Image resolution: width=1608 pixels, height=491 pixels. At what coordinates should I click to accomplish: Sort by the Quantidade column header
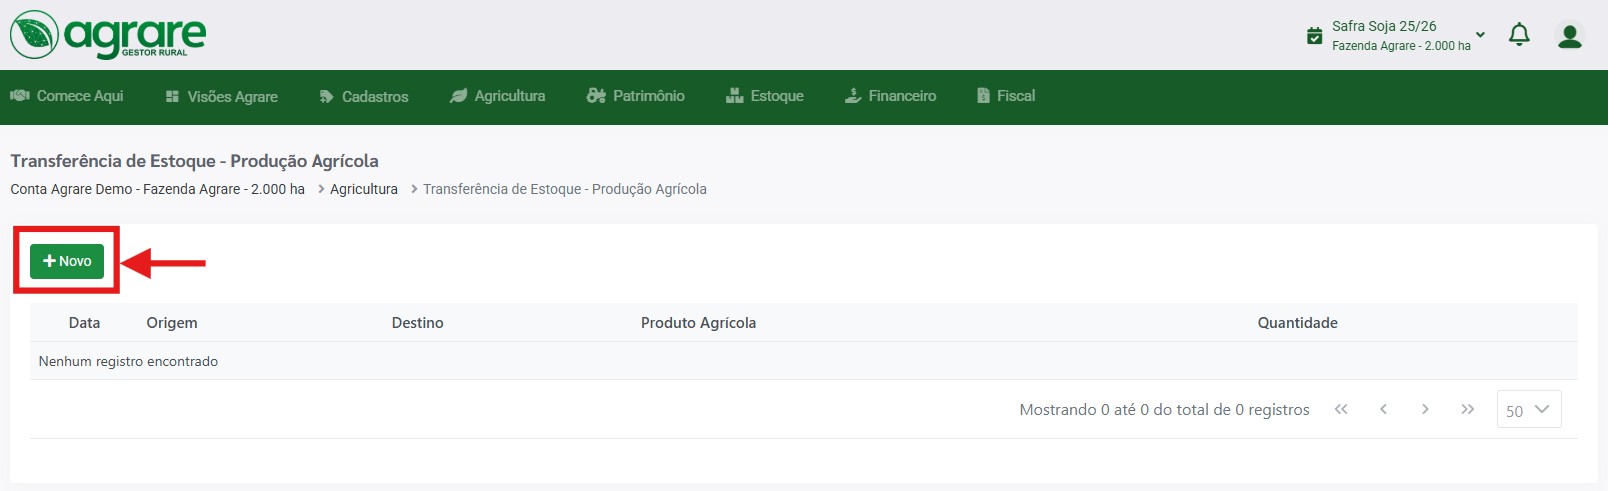tap(1297, 323)
